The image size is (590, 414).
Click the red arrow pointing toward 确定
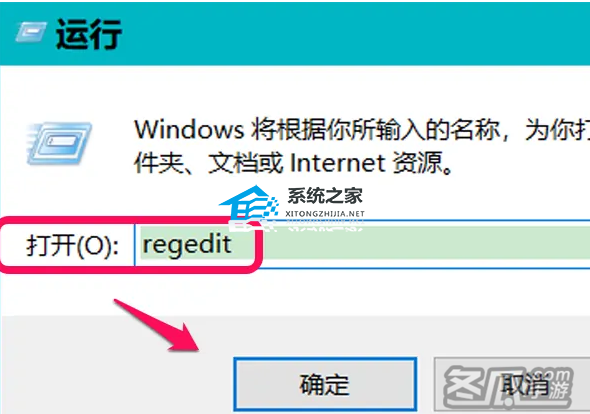pos(157,326)
